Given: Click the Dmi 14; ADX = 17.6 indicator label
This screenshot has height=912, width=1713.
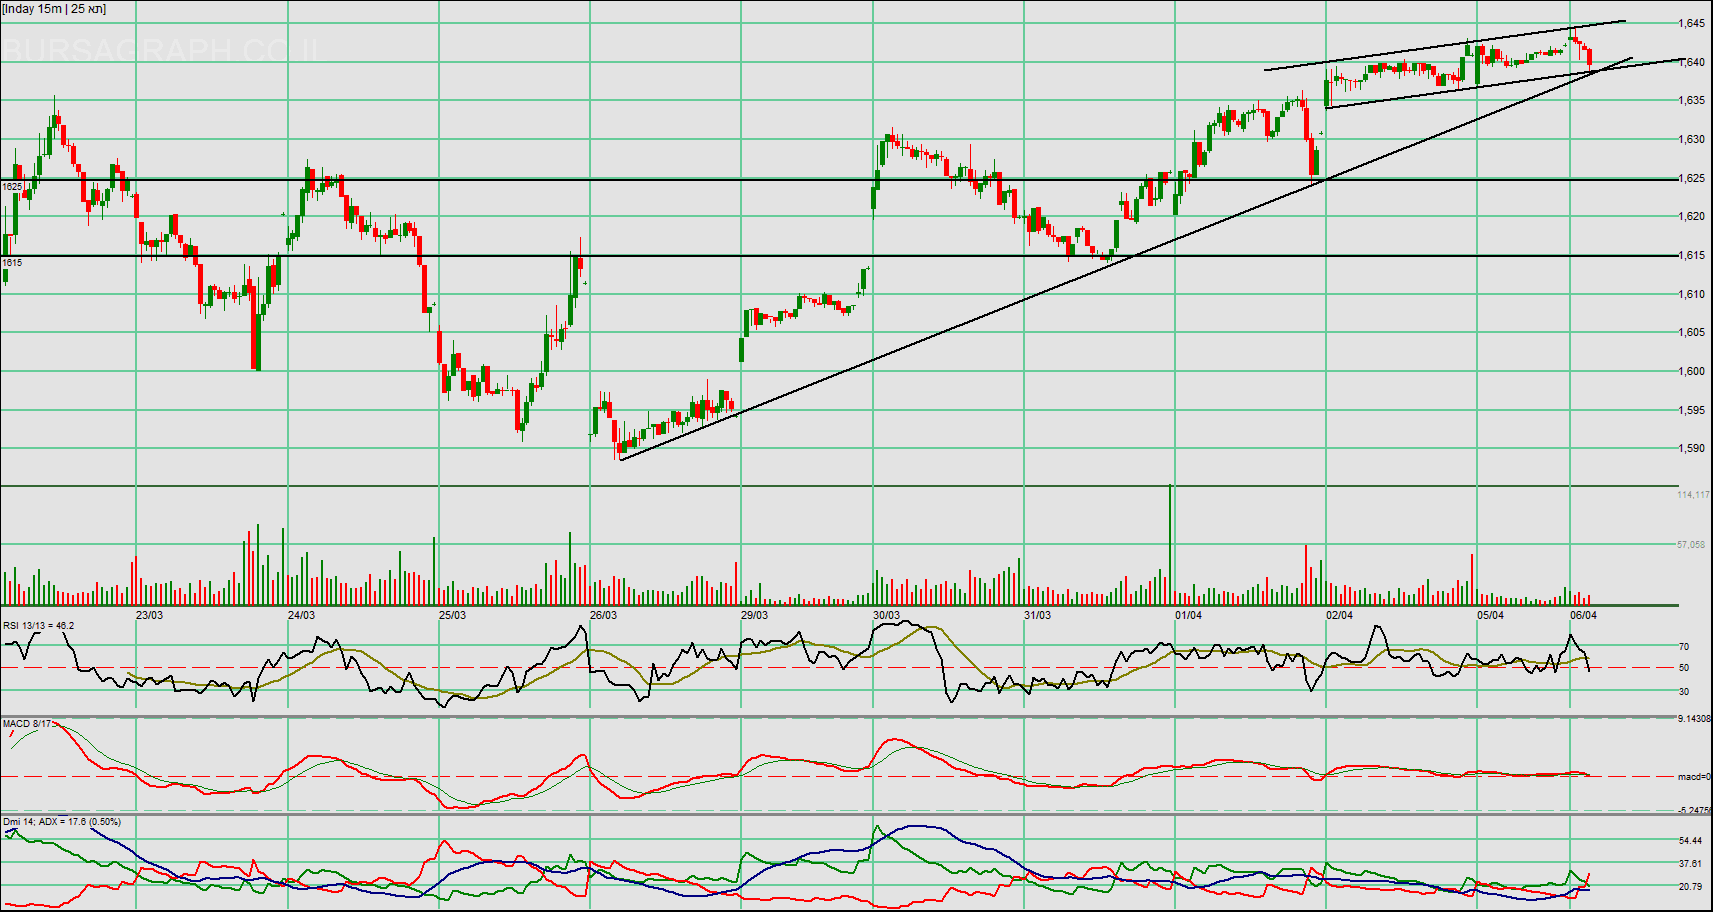Looking at the screenshot, I should point(62,822).
